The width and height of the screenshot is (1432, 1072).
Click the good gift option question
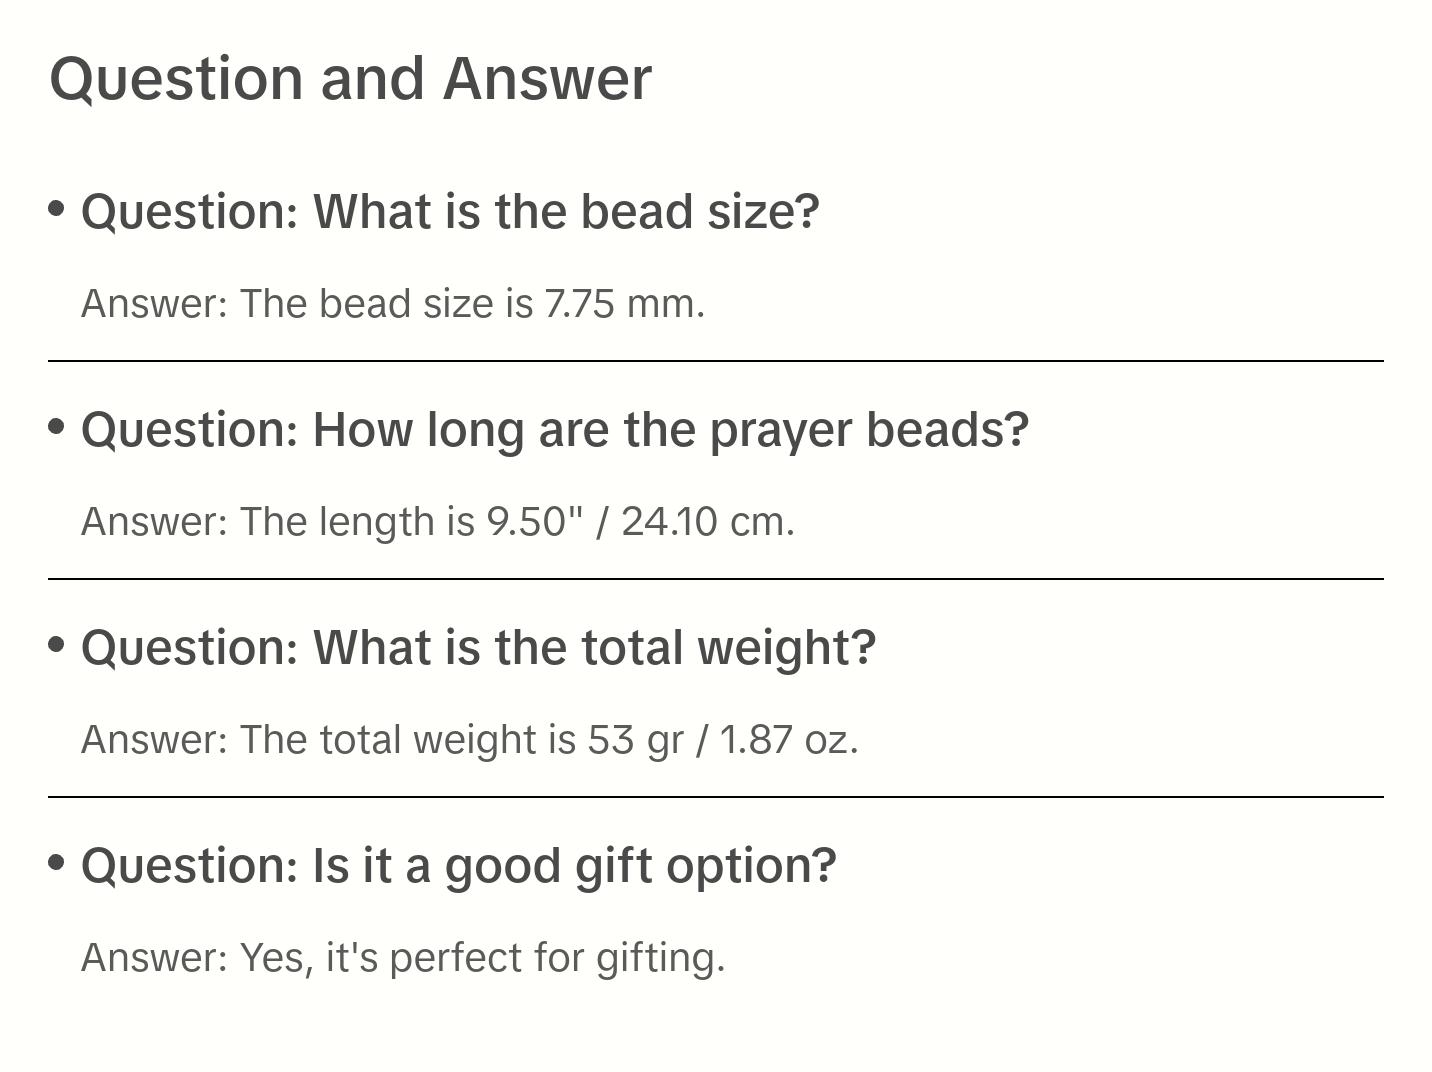458,866
